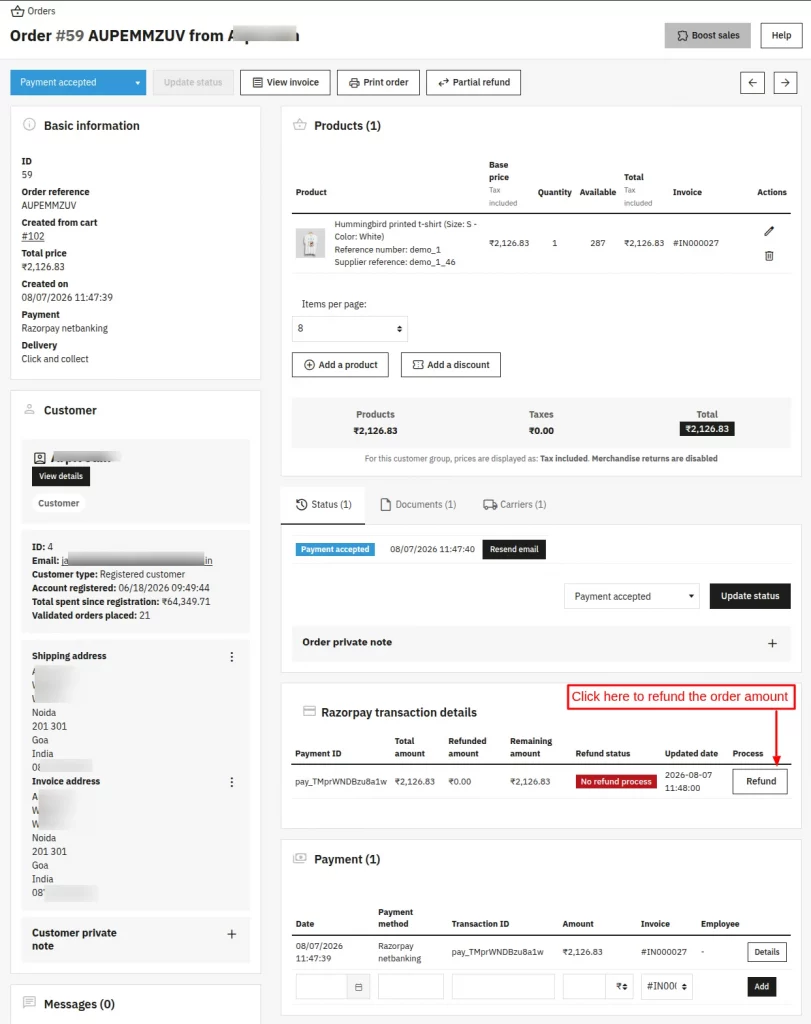The height and width of the screenshot is (1024, 811).
Task: Resend the status email
Action: point(514,549)
